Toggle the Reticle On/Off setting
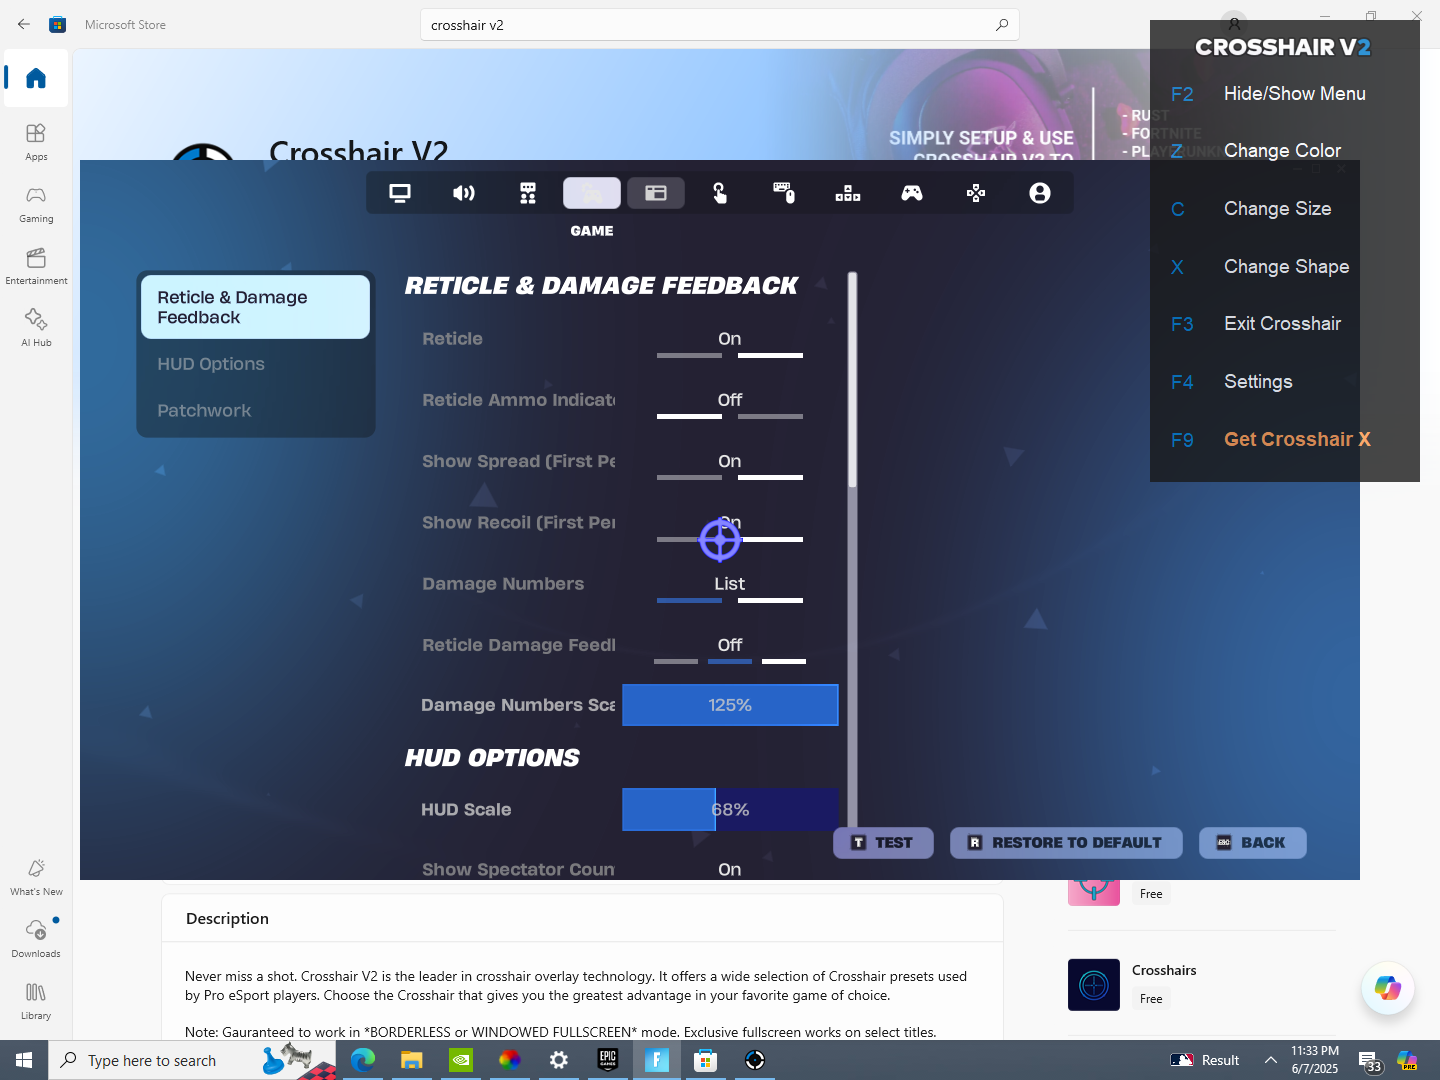Image resolution: width=1440 pixels, height=1080 pixels. click(x=730, y=344)
